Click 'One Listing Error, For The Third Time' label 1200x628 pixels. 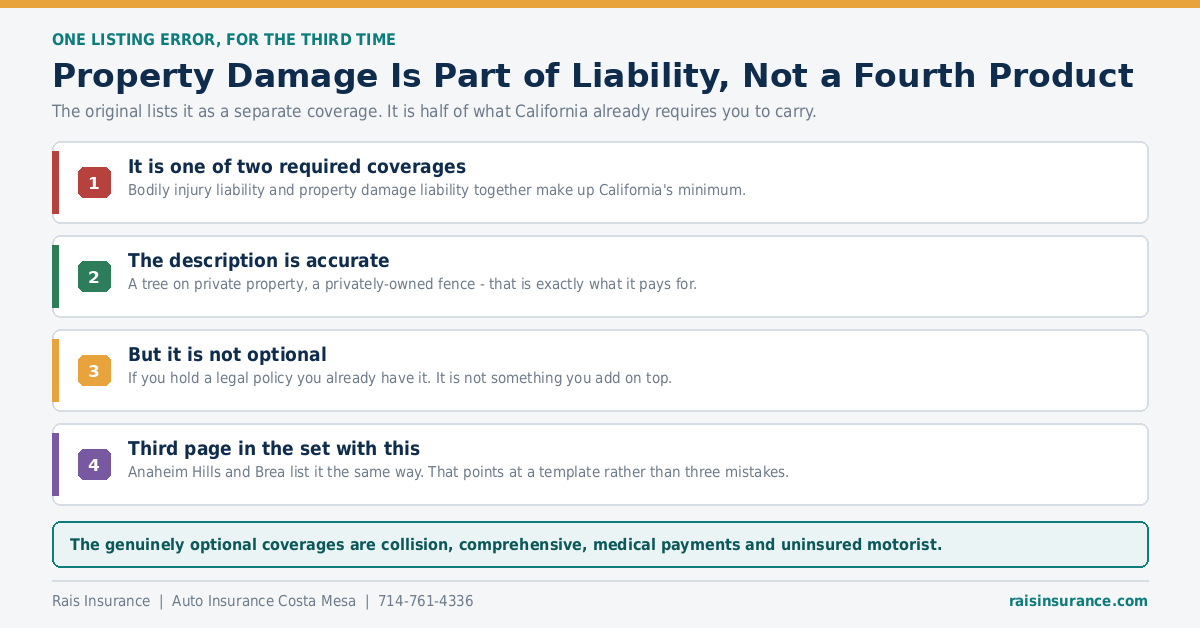224,40
